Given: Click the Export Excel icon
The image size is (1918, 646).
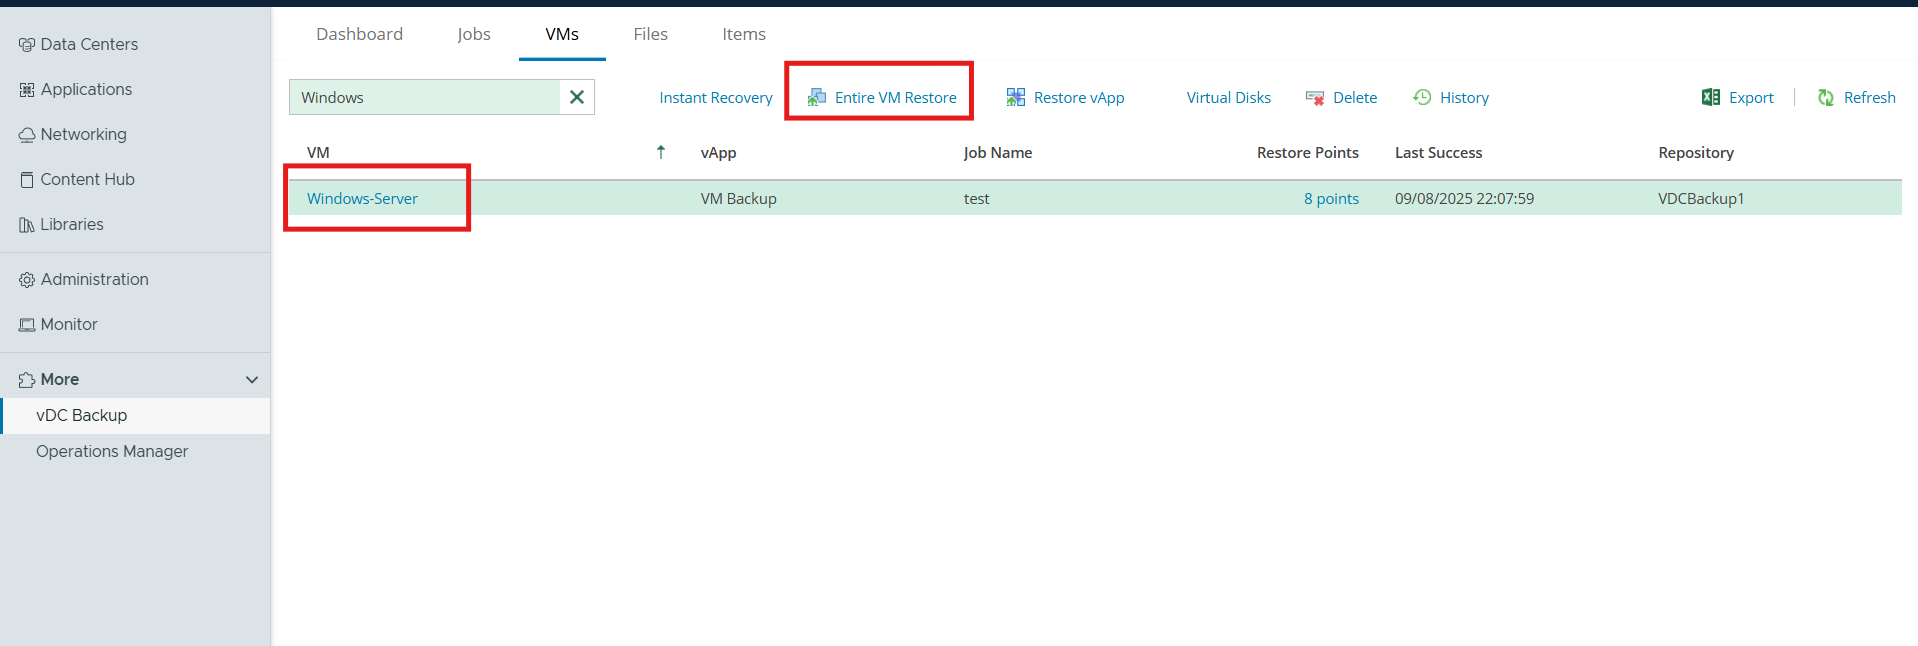Looking at the screenshot, I should click(x=1711, y=97).
